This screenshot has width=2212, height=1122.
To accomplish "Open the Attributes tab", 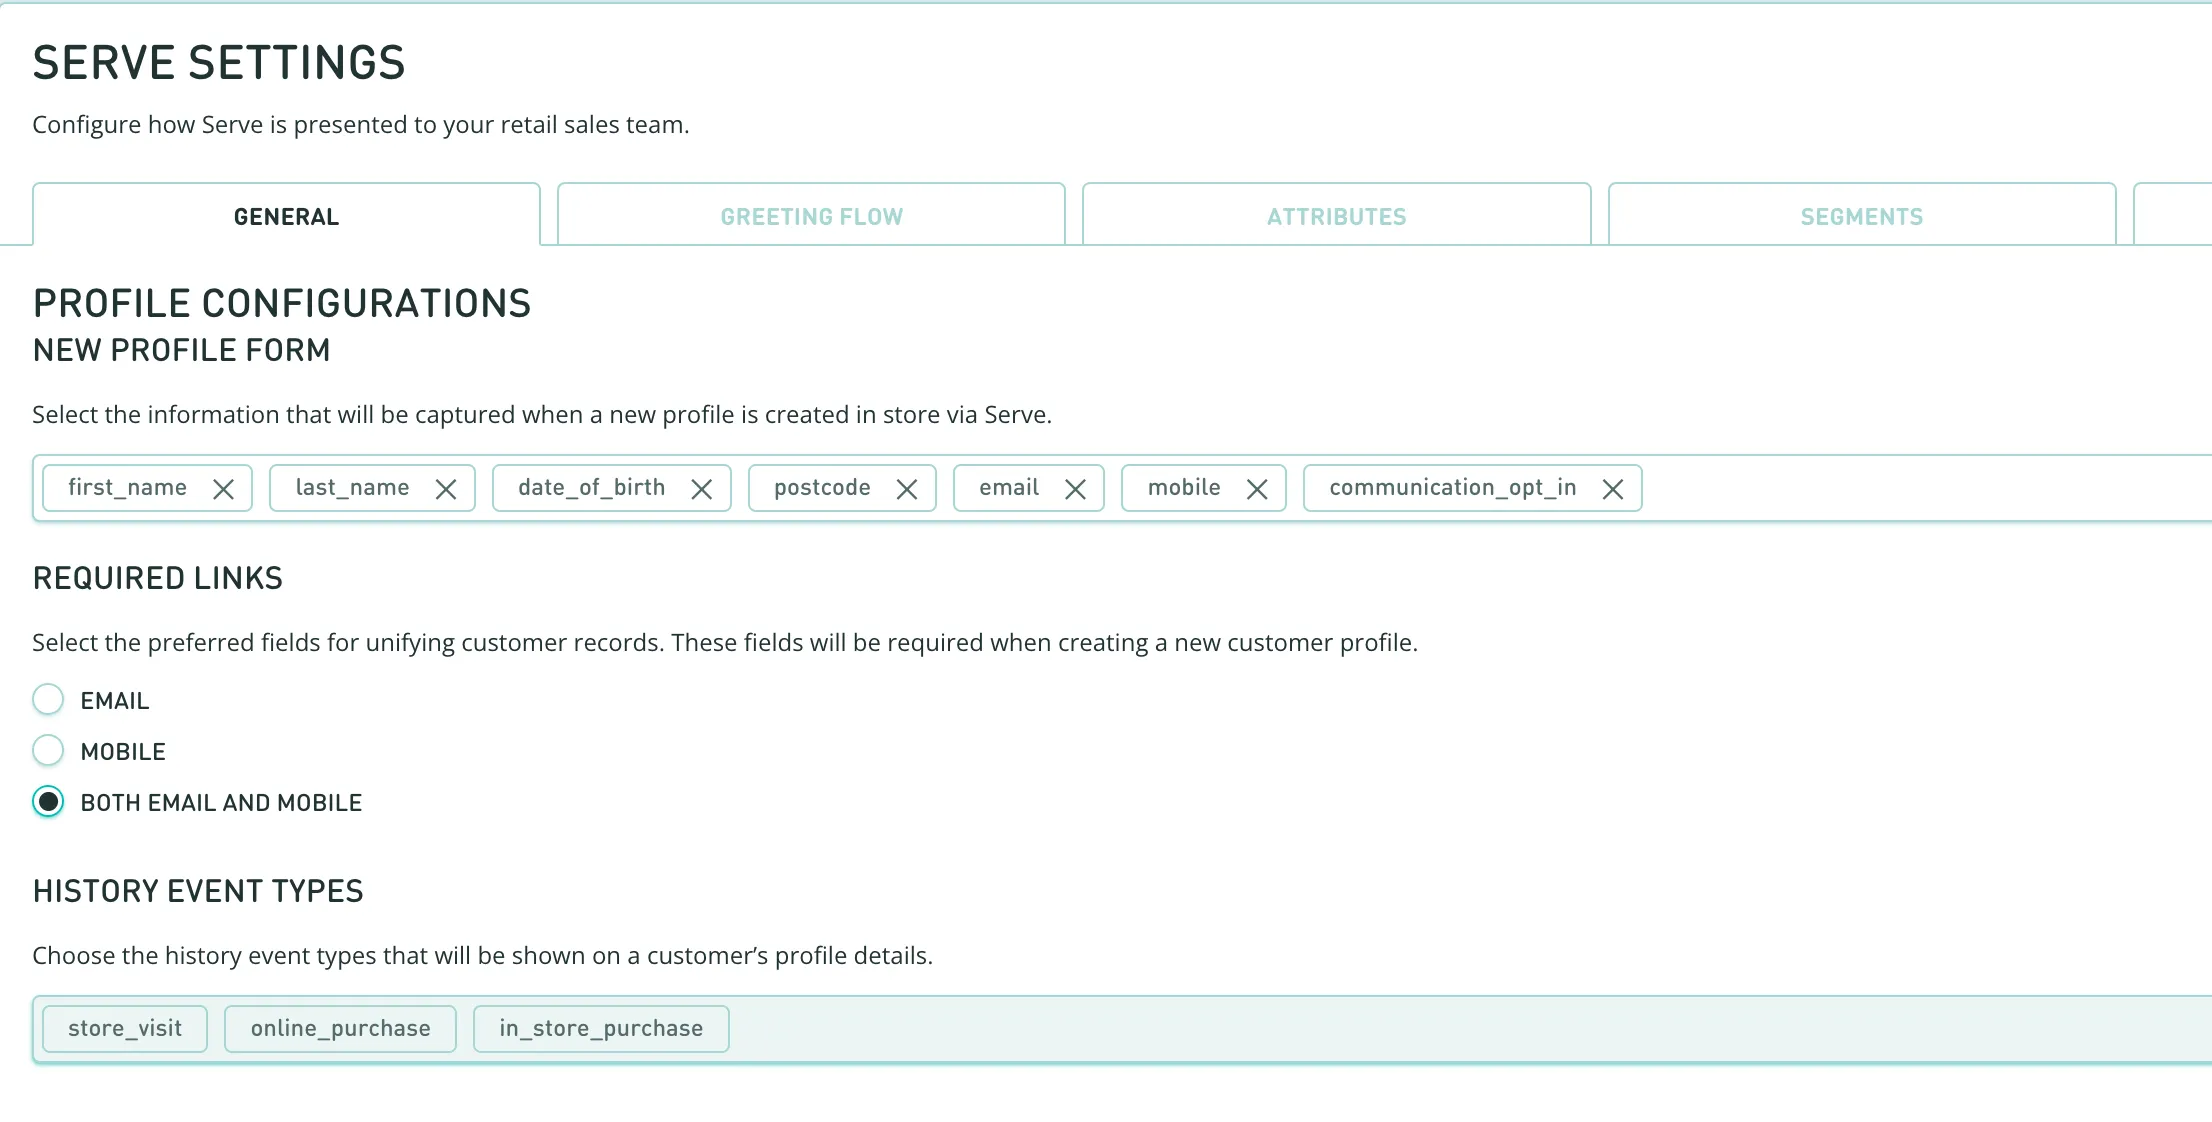I will click(1336, 216).
